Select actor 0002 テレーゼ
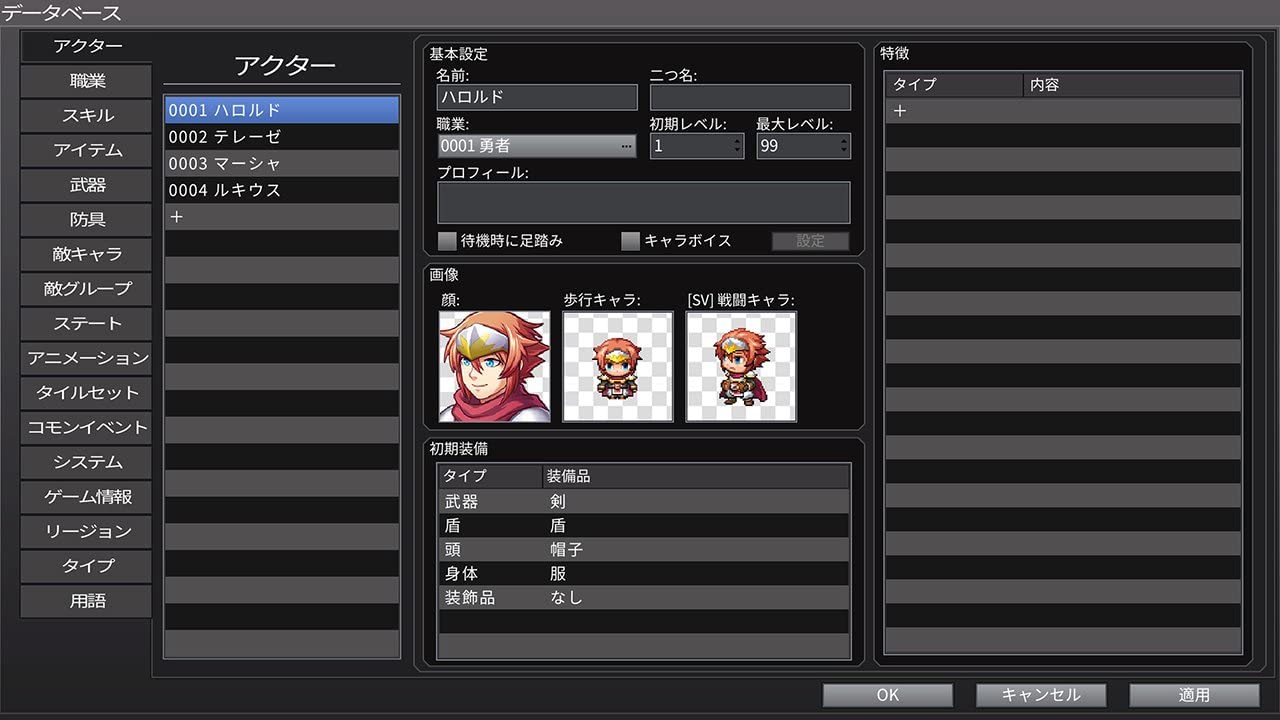 (282, 137)
